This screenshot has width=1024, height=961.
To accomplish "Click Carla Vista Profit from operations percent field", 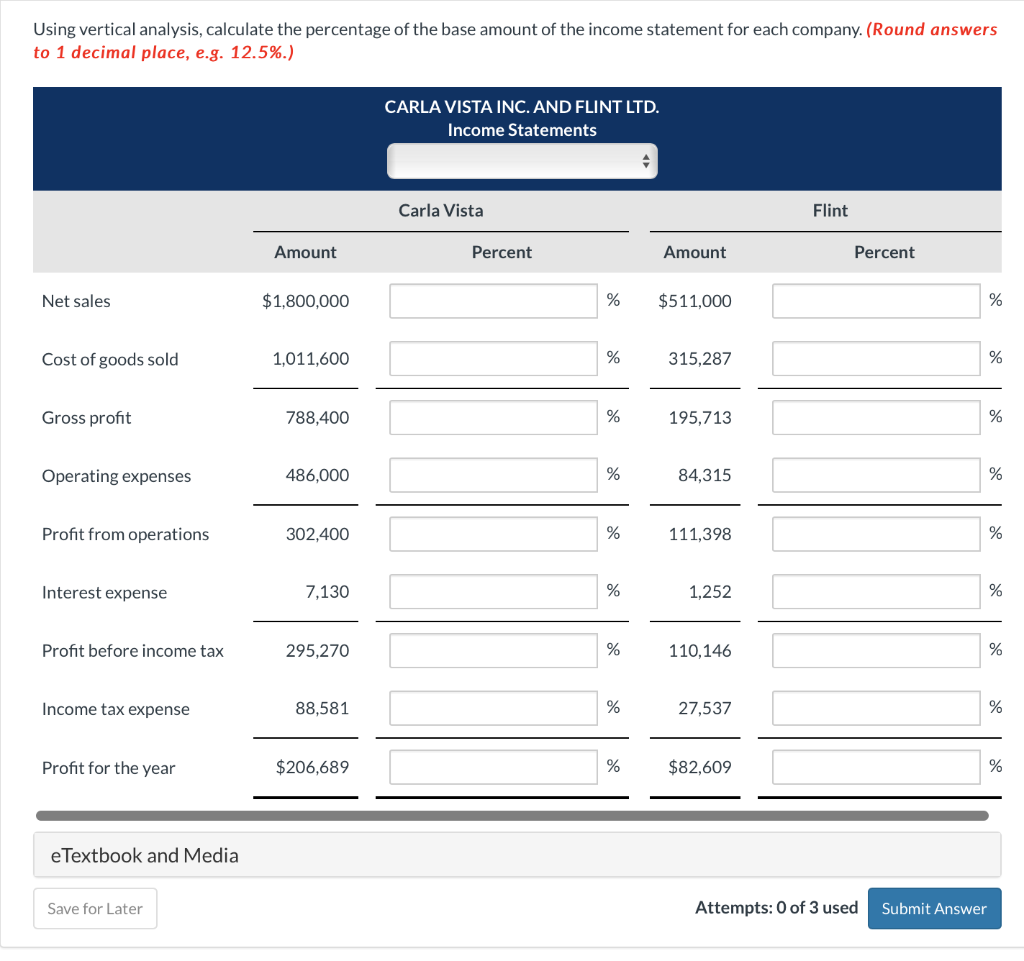I will pos(492,533).
